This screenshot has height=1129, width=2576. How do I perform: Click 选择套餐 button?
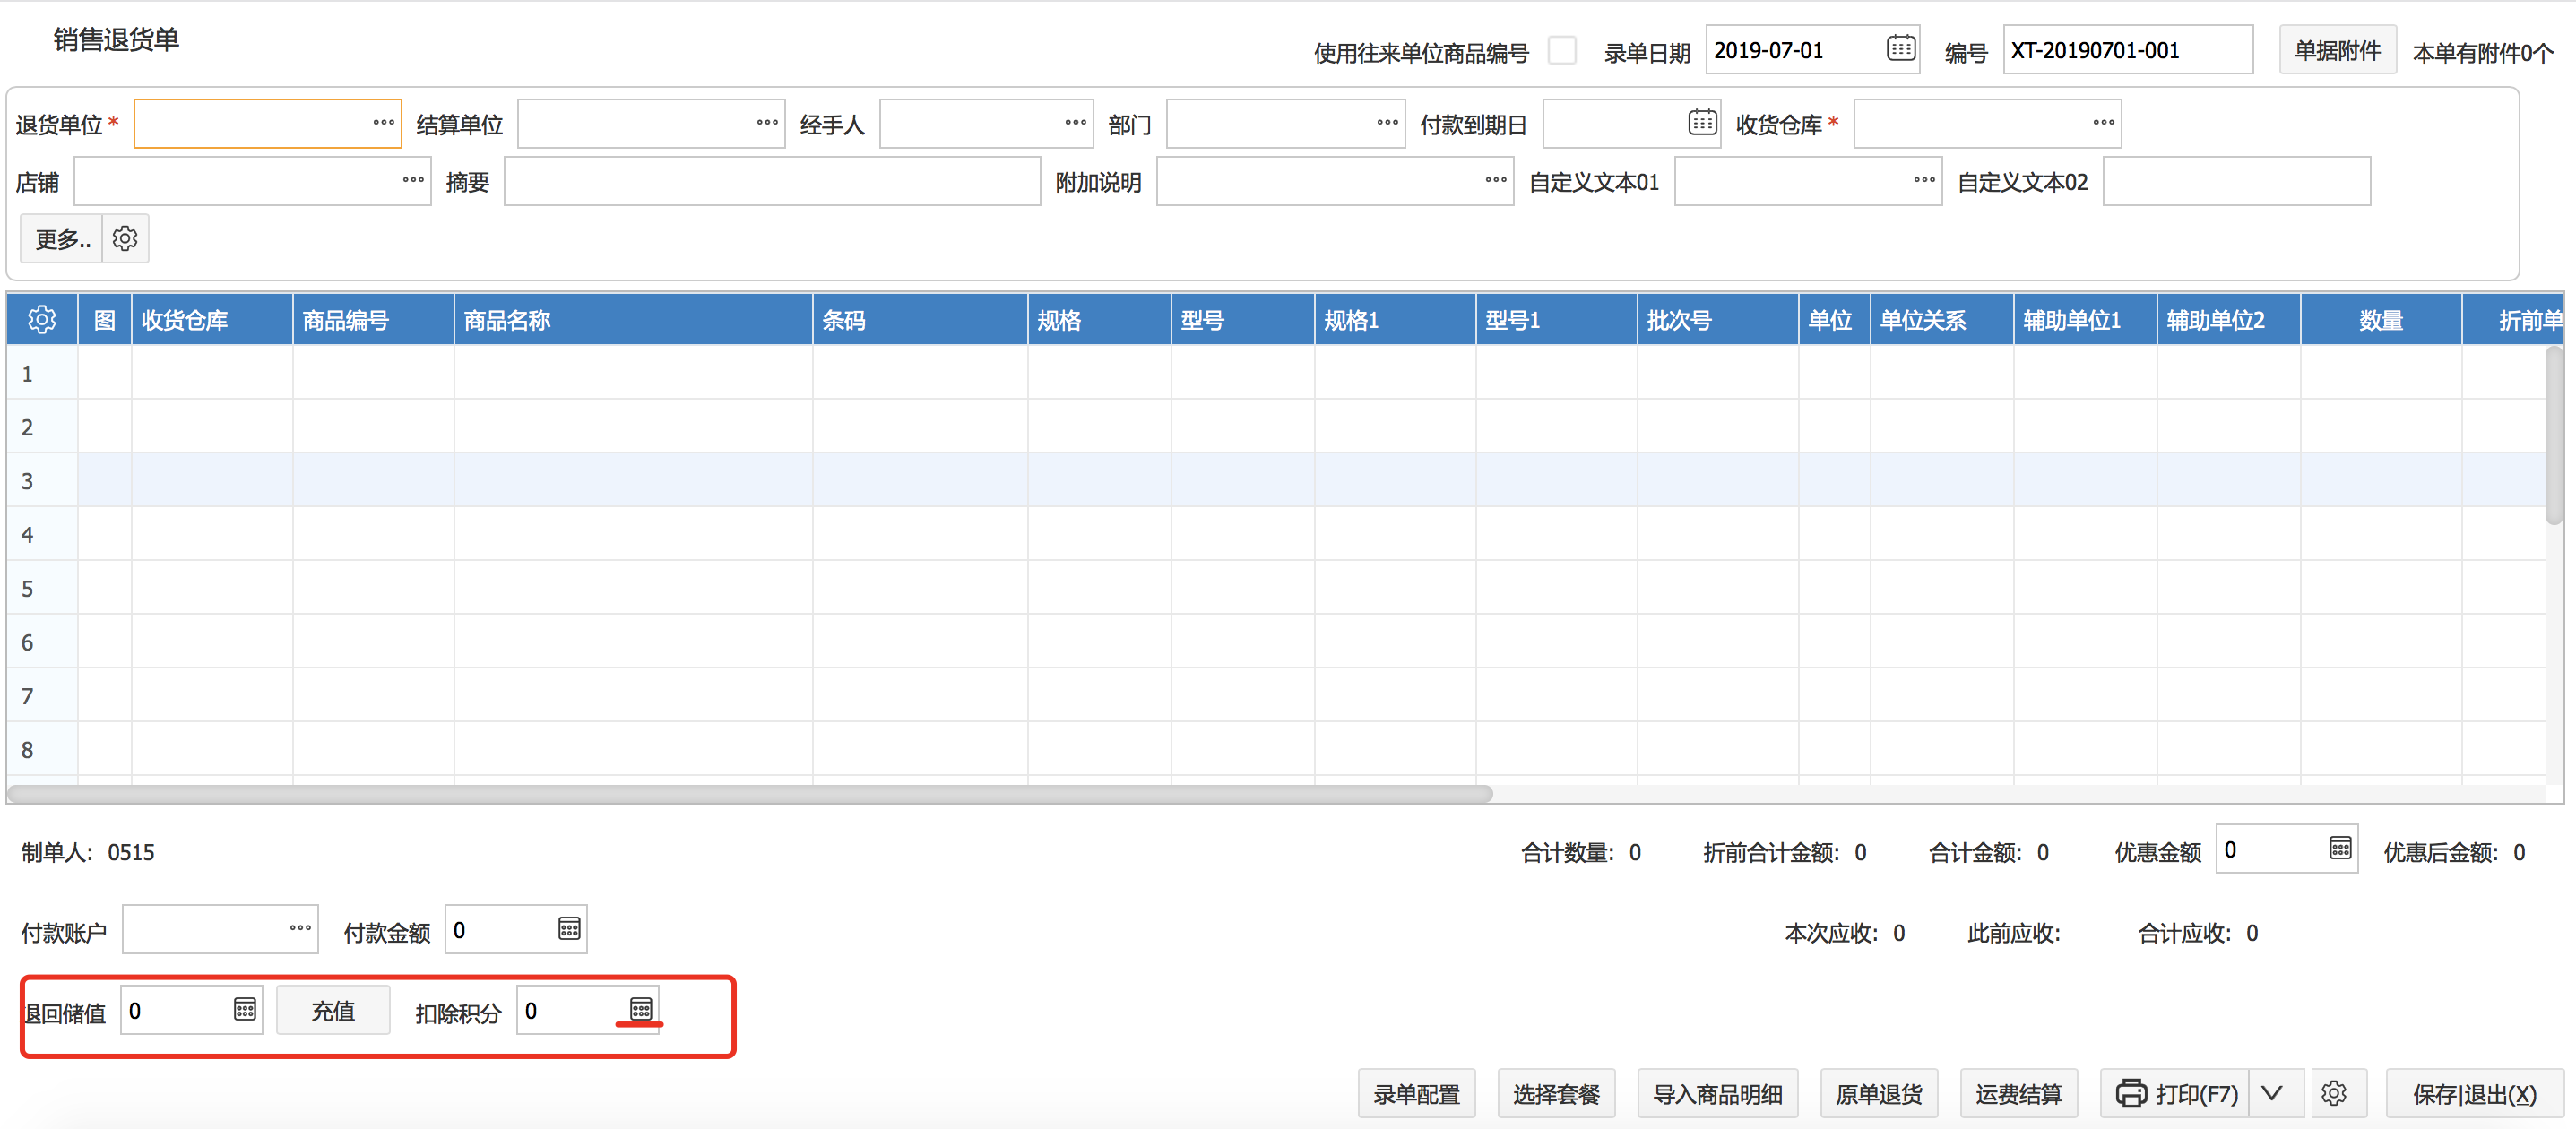point(1556,1094)
